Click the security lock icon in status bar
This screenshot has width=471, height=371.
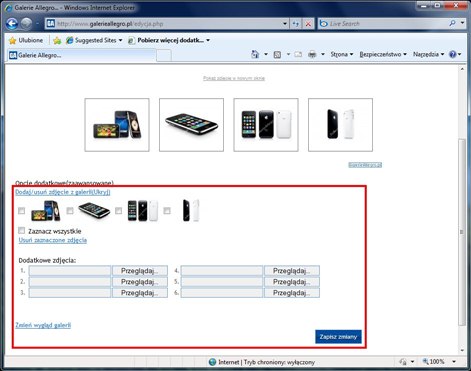coord(403,362)
